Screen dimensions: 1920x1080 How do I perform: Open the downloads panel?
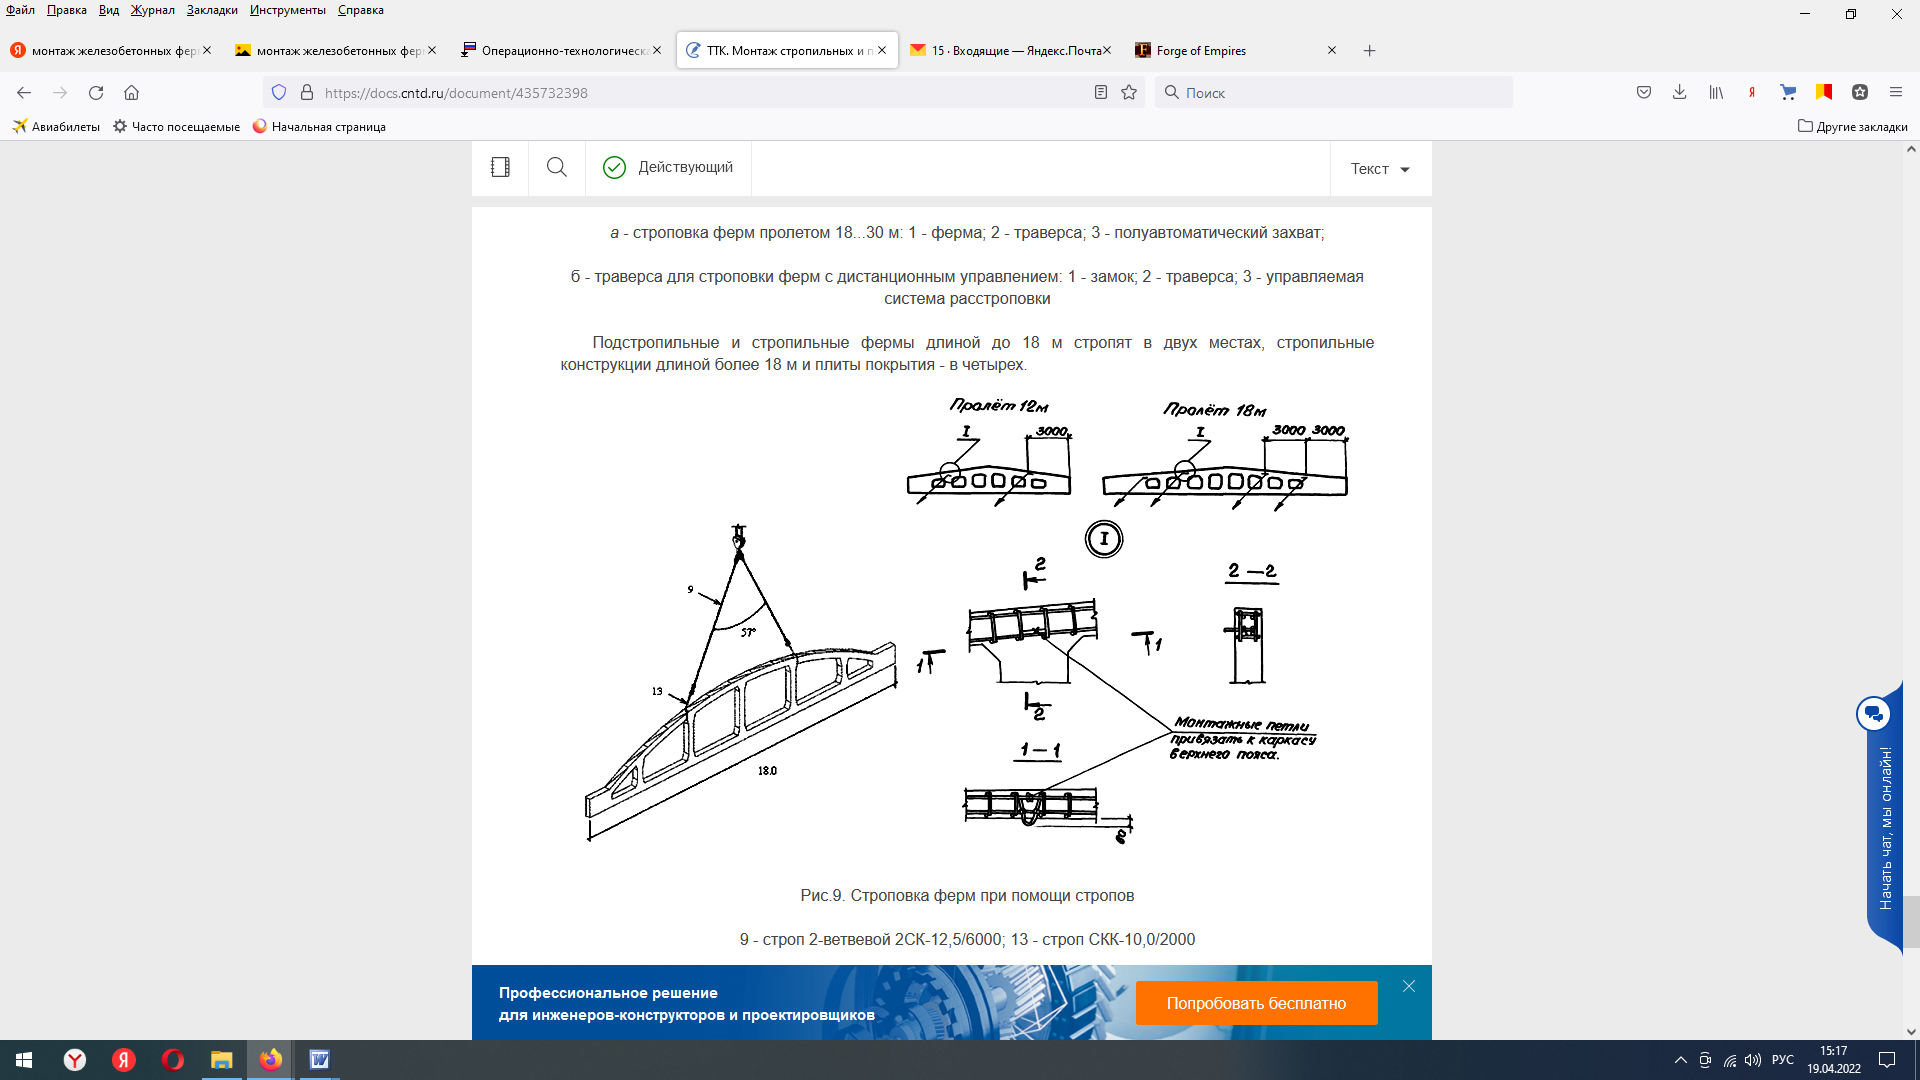click(1680, 92)
